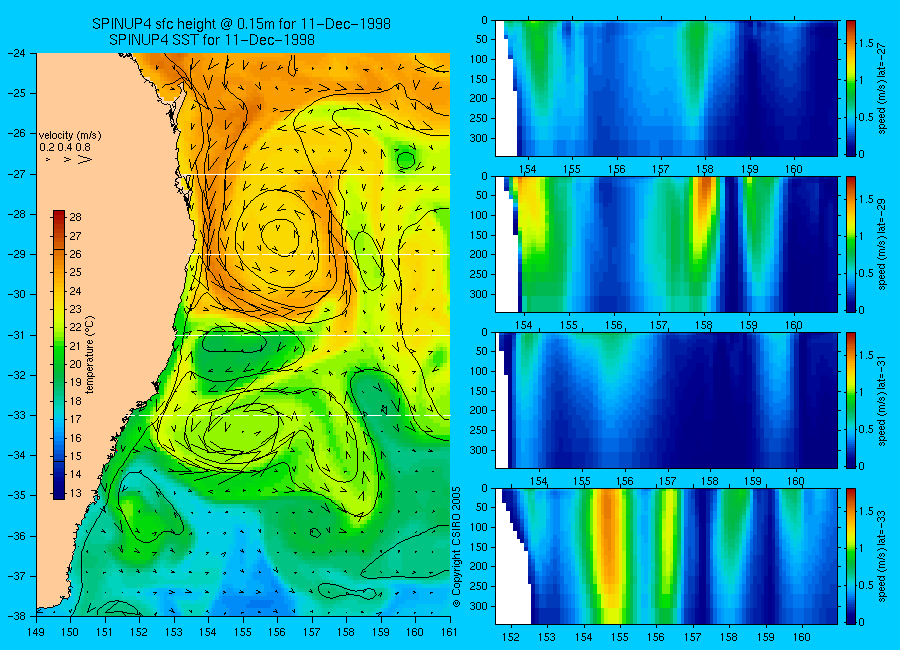Click the "speed (m/s) lat=-27" label
Viewport: 900px width, 650px height.
click(x=882, y=88)
